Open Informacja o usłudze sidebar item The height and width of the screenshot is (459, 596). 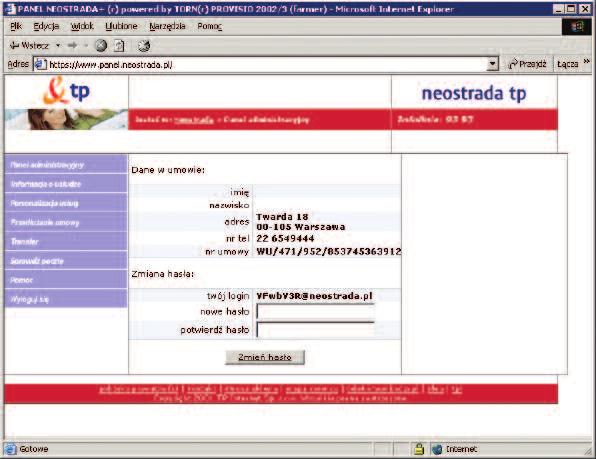point(66,184)
